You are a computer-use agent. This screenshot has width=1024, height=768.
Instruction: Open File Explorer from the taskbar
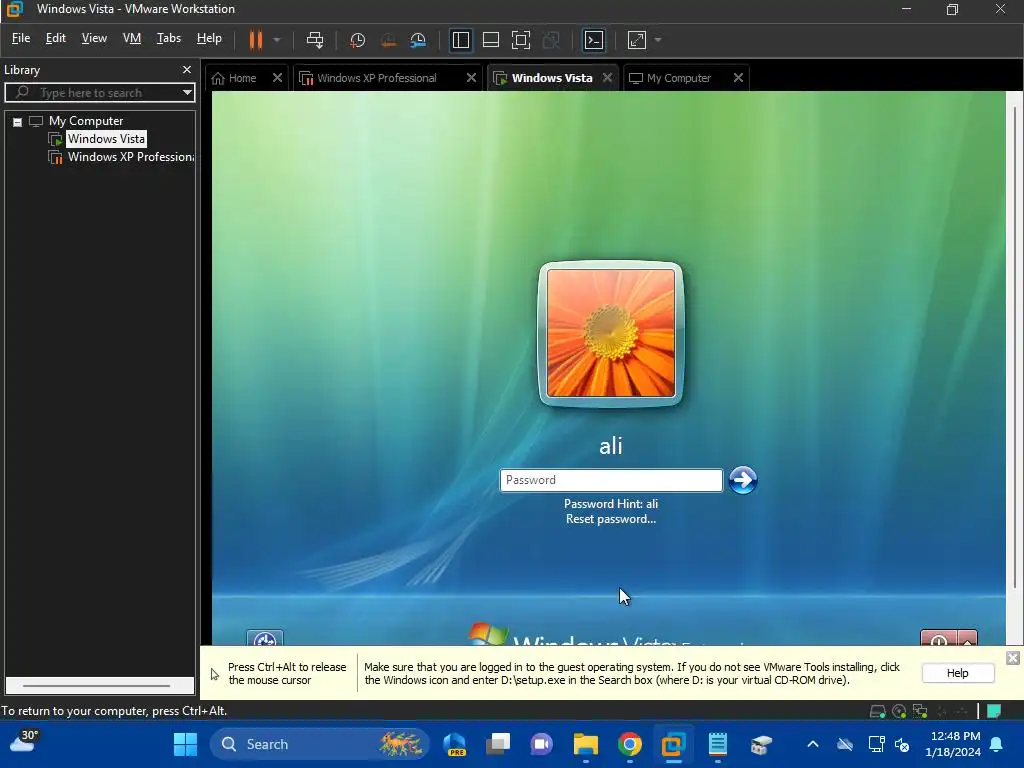pos(586,744)
